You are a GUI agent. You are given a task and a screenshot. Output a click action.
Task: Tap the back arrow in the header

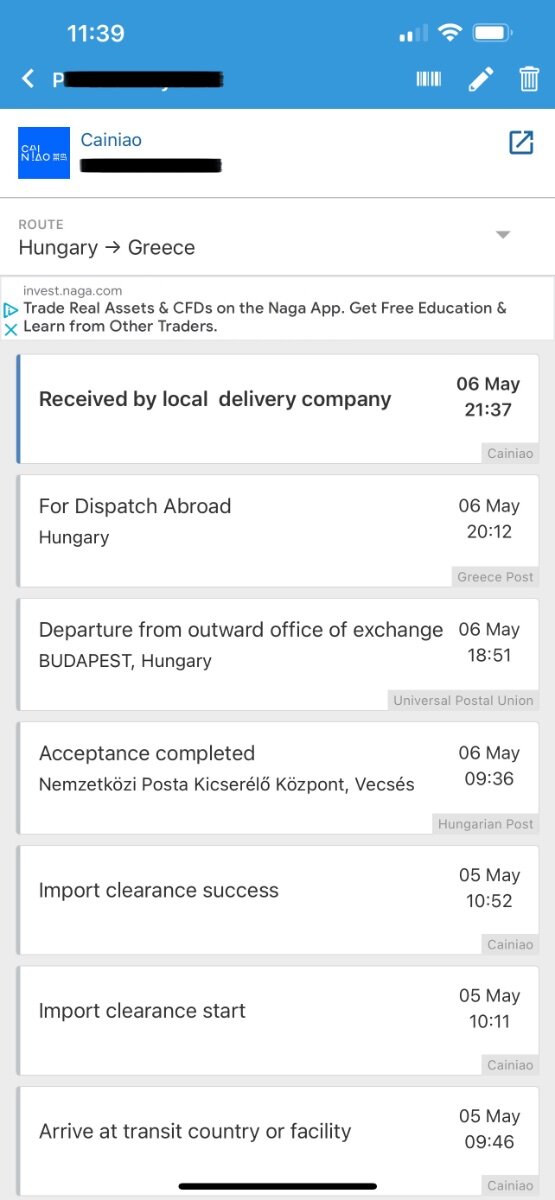coord(28,79)
